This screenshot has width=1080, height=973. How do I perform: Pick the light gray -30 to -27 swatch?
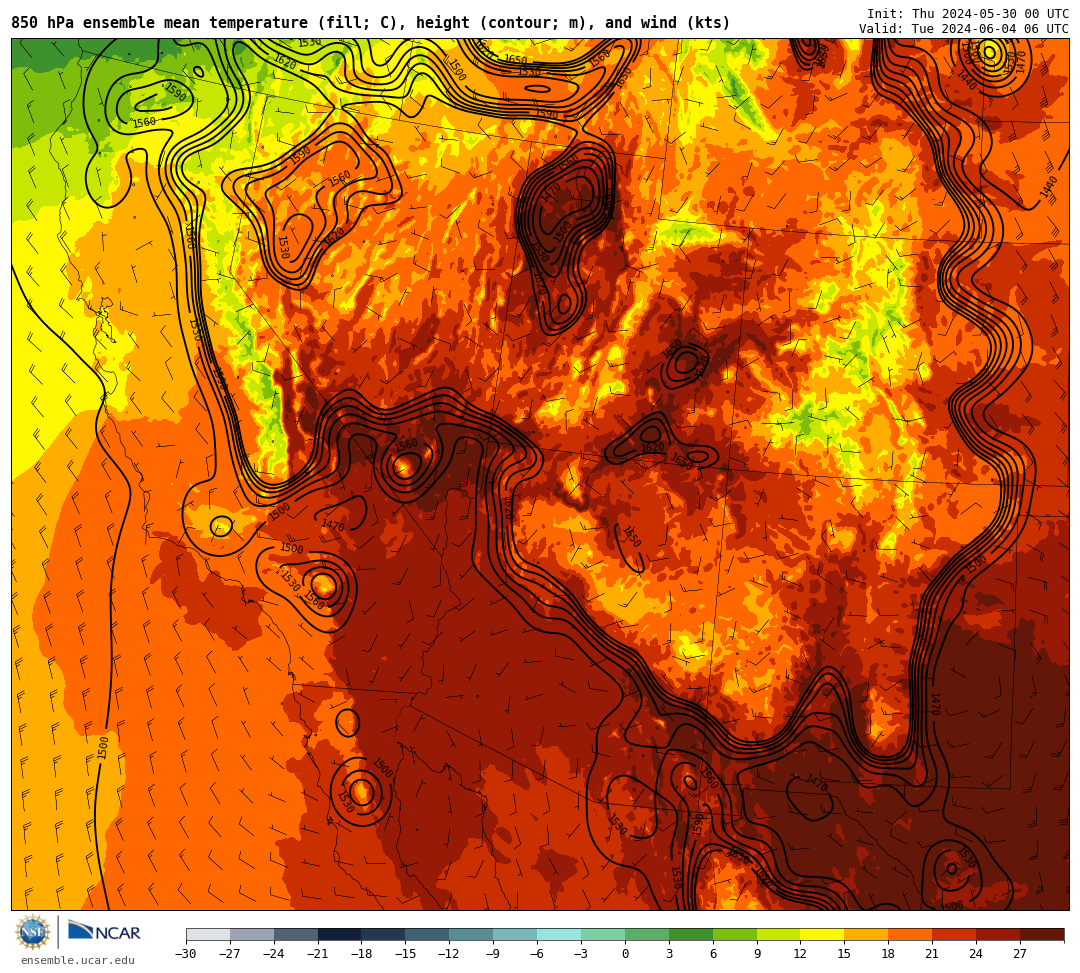tap(208, 934)
